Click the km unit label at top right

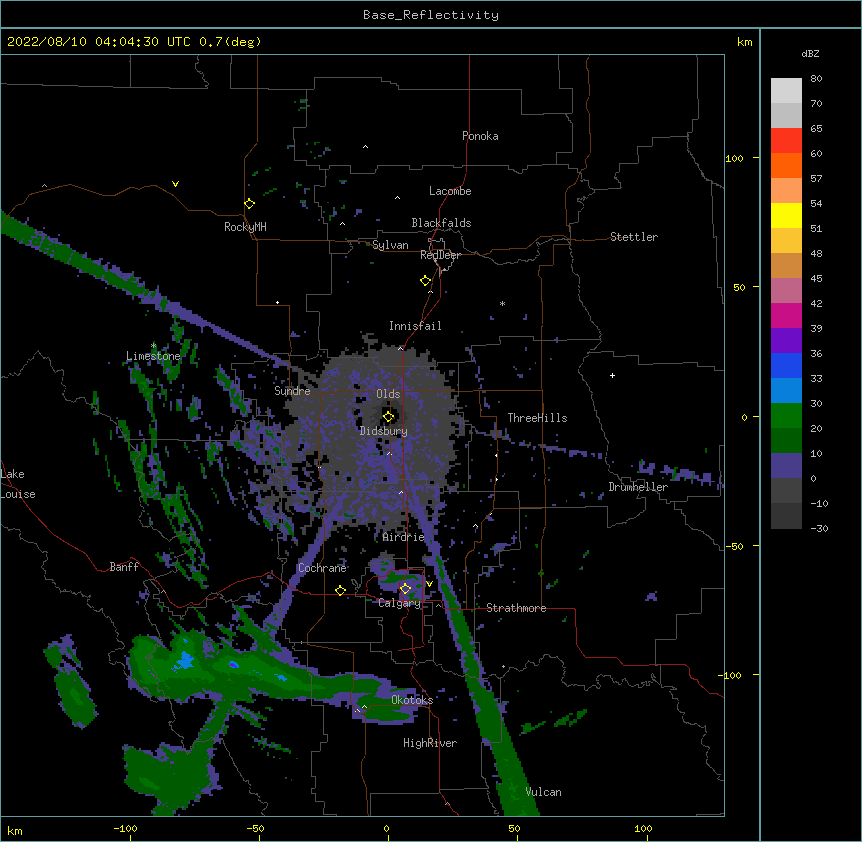pyautogui.click(x=744, y=42)
